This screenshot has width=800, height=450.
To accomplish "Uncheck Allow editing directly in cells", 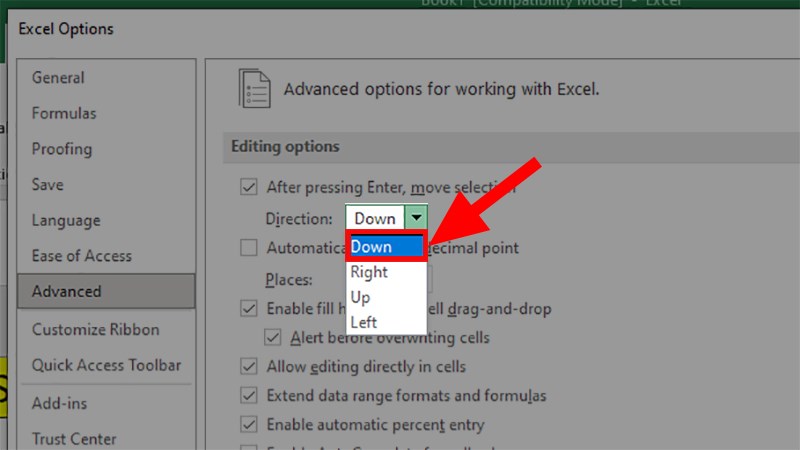I will point(249,367).
